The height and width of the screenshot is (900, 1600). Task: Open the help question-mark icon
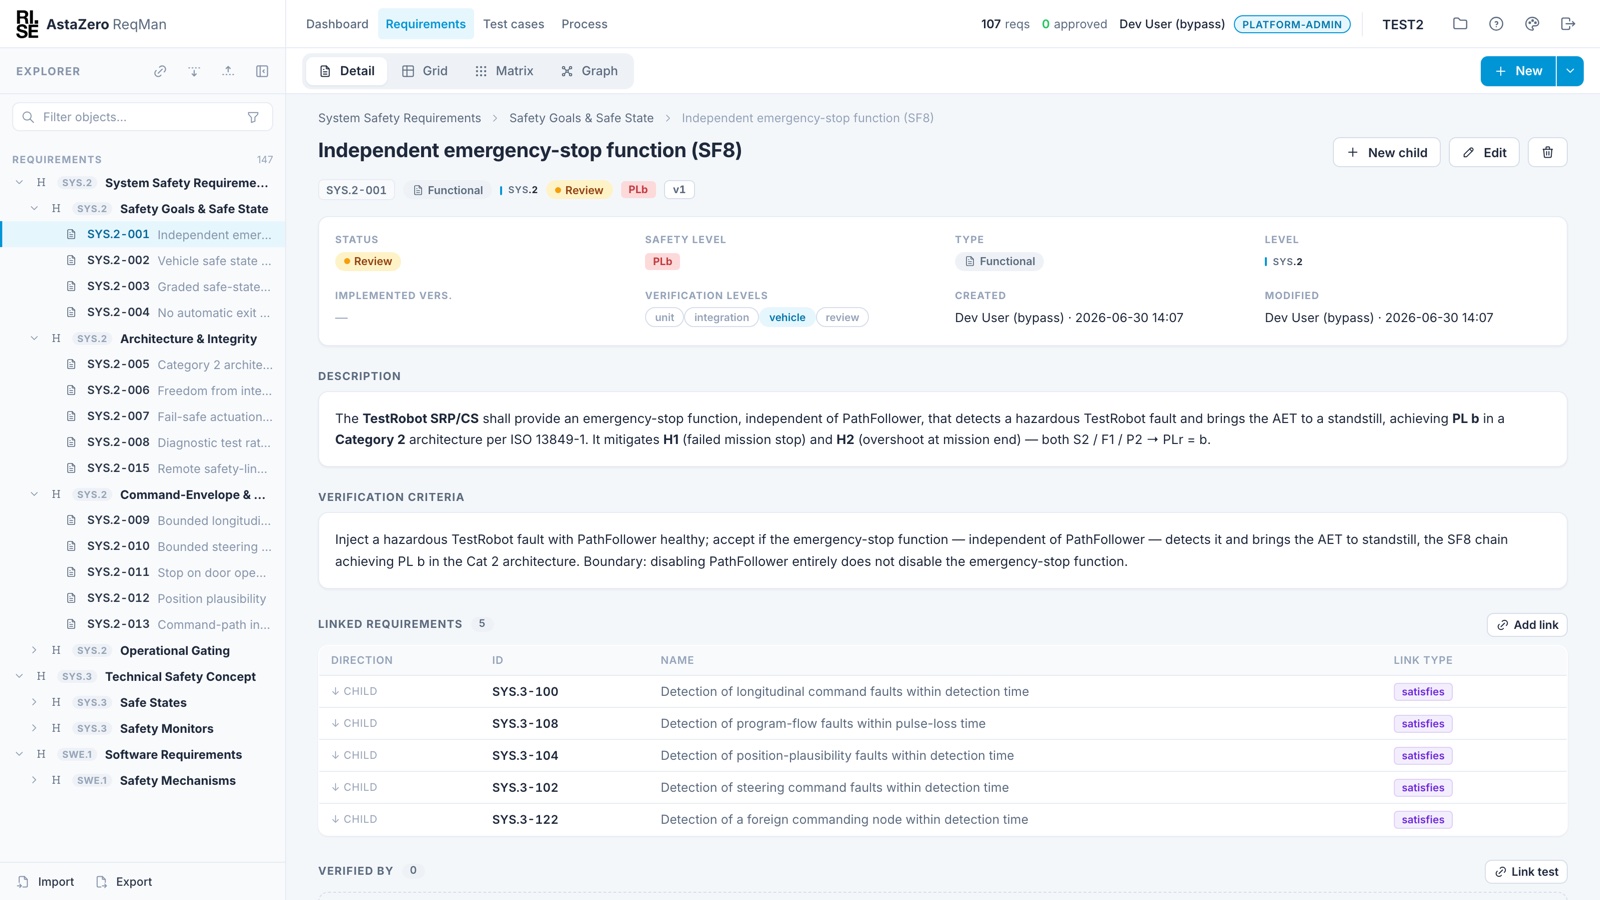[1496, 24]
